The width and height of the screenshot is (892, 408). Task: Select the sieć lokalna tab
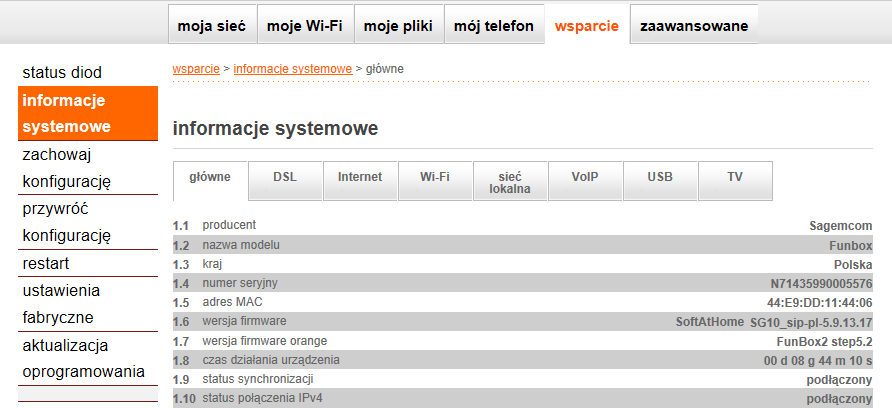[510, 182]
